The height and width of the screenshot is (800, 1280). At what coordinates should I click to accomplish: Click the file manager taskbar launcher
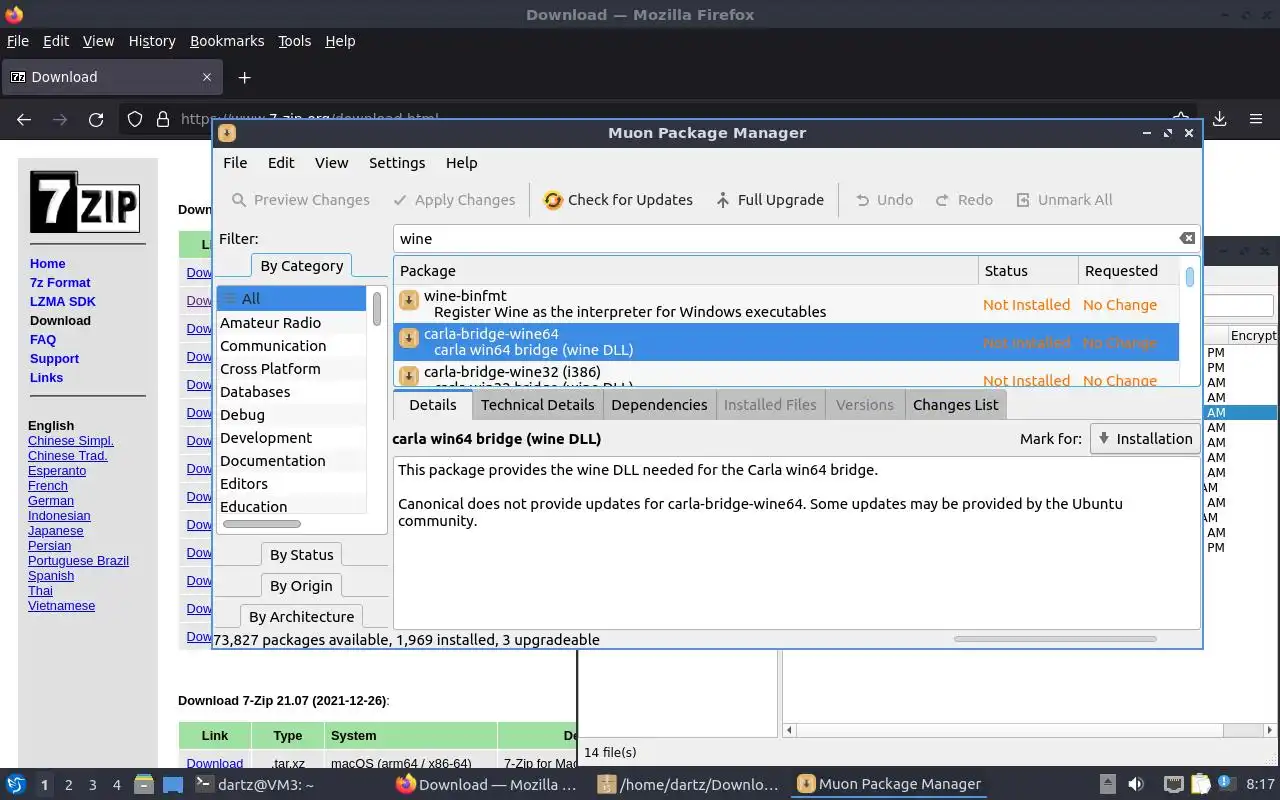pos(143,784)
